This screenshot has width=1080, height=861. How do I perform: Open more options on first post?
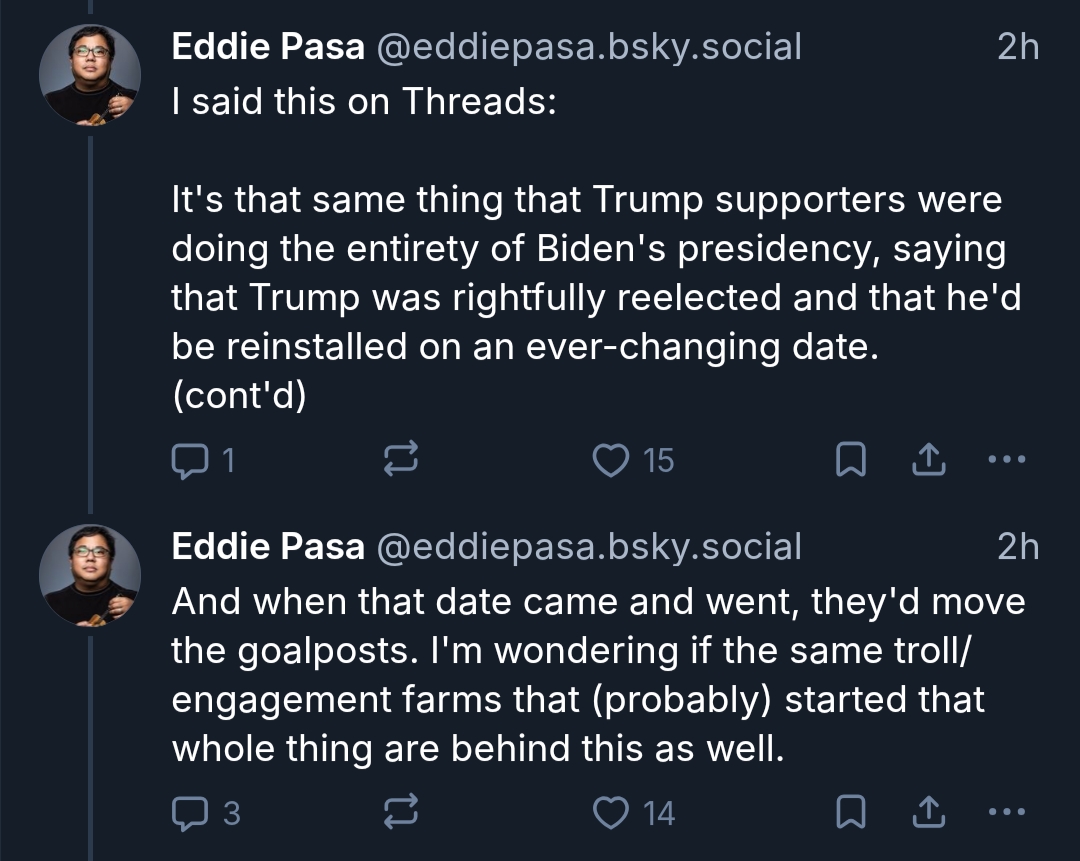point(1006,460)
